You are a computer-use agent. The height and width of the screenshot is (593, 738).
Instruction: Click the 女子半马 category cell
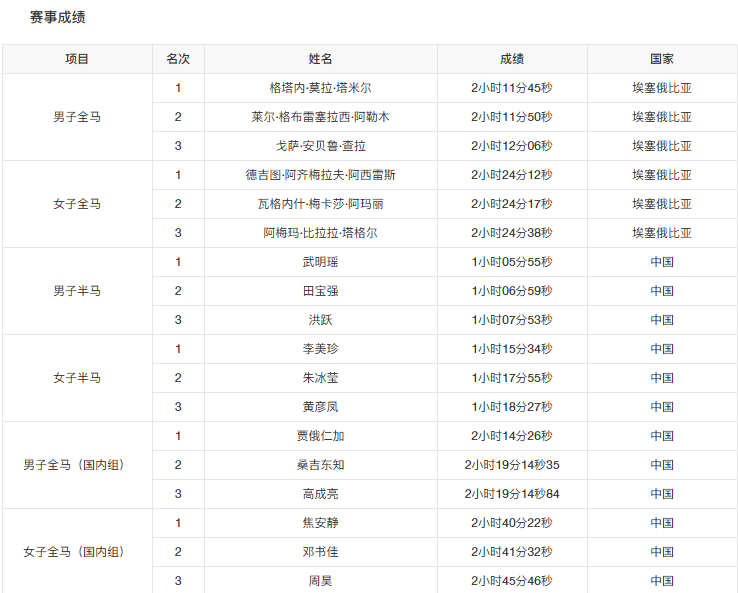77,378
